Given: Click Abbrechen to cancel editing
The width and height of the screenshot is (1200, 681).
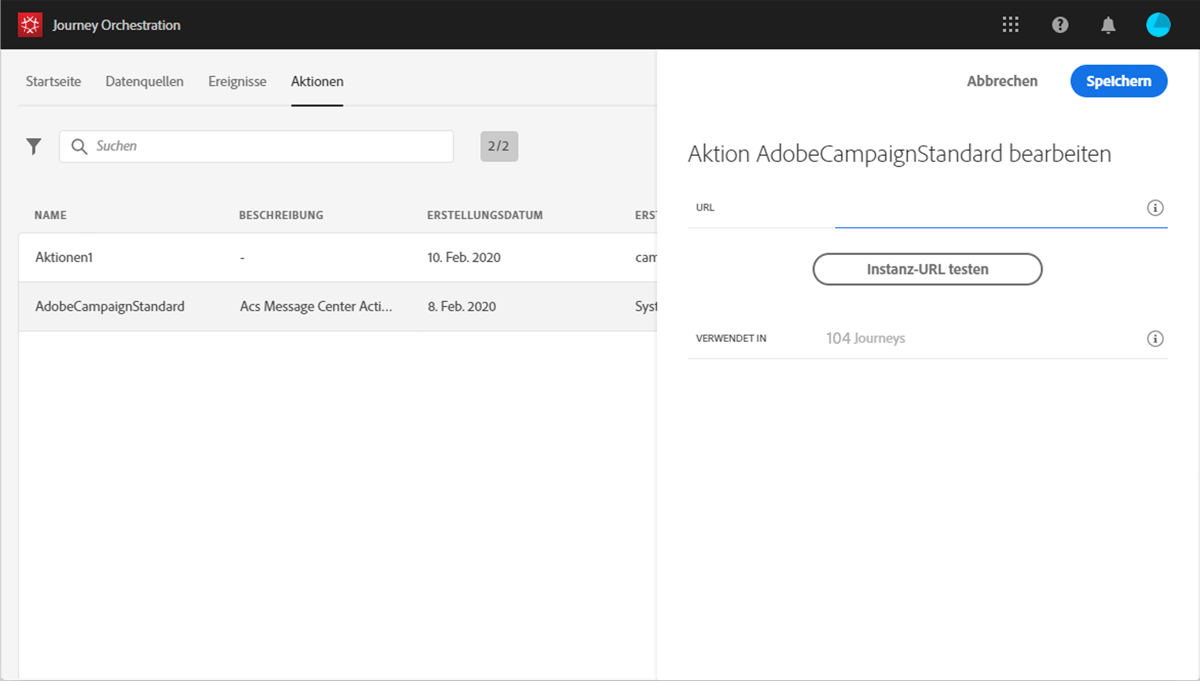Looking at the screenshot, I should point(1002,81).
